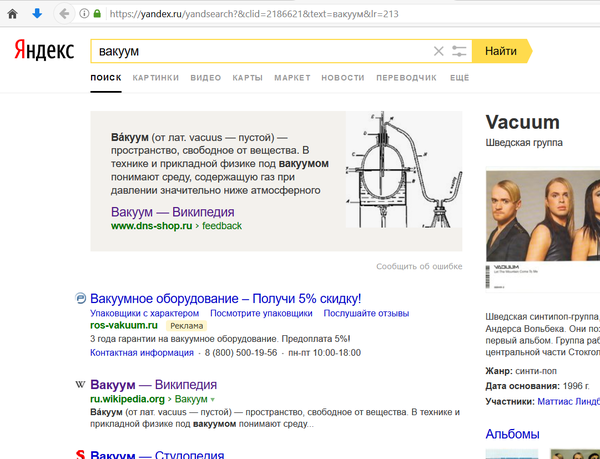Click the green padlock security icon

pos(97,14)
